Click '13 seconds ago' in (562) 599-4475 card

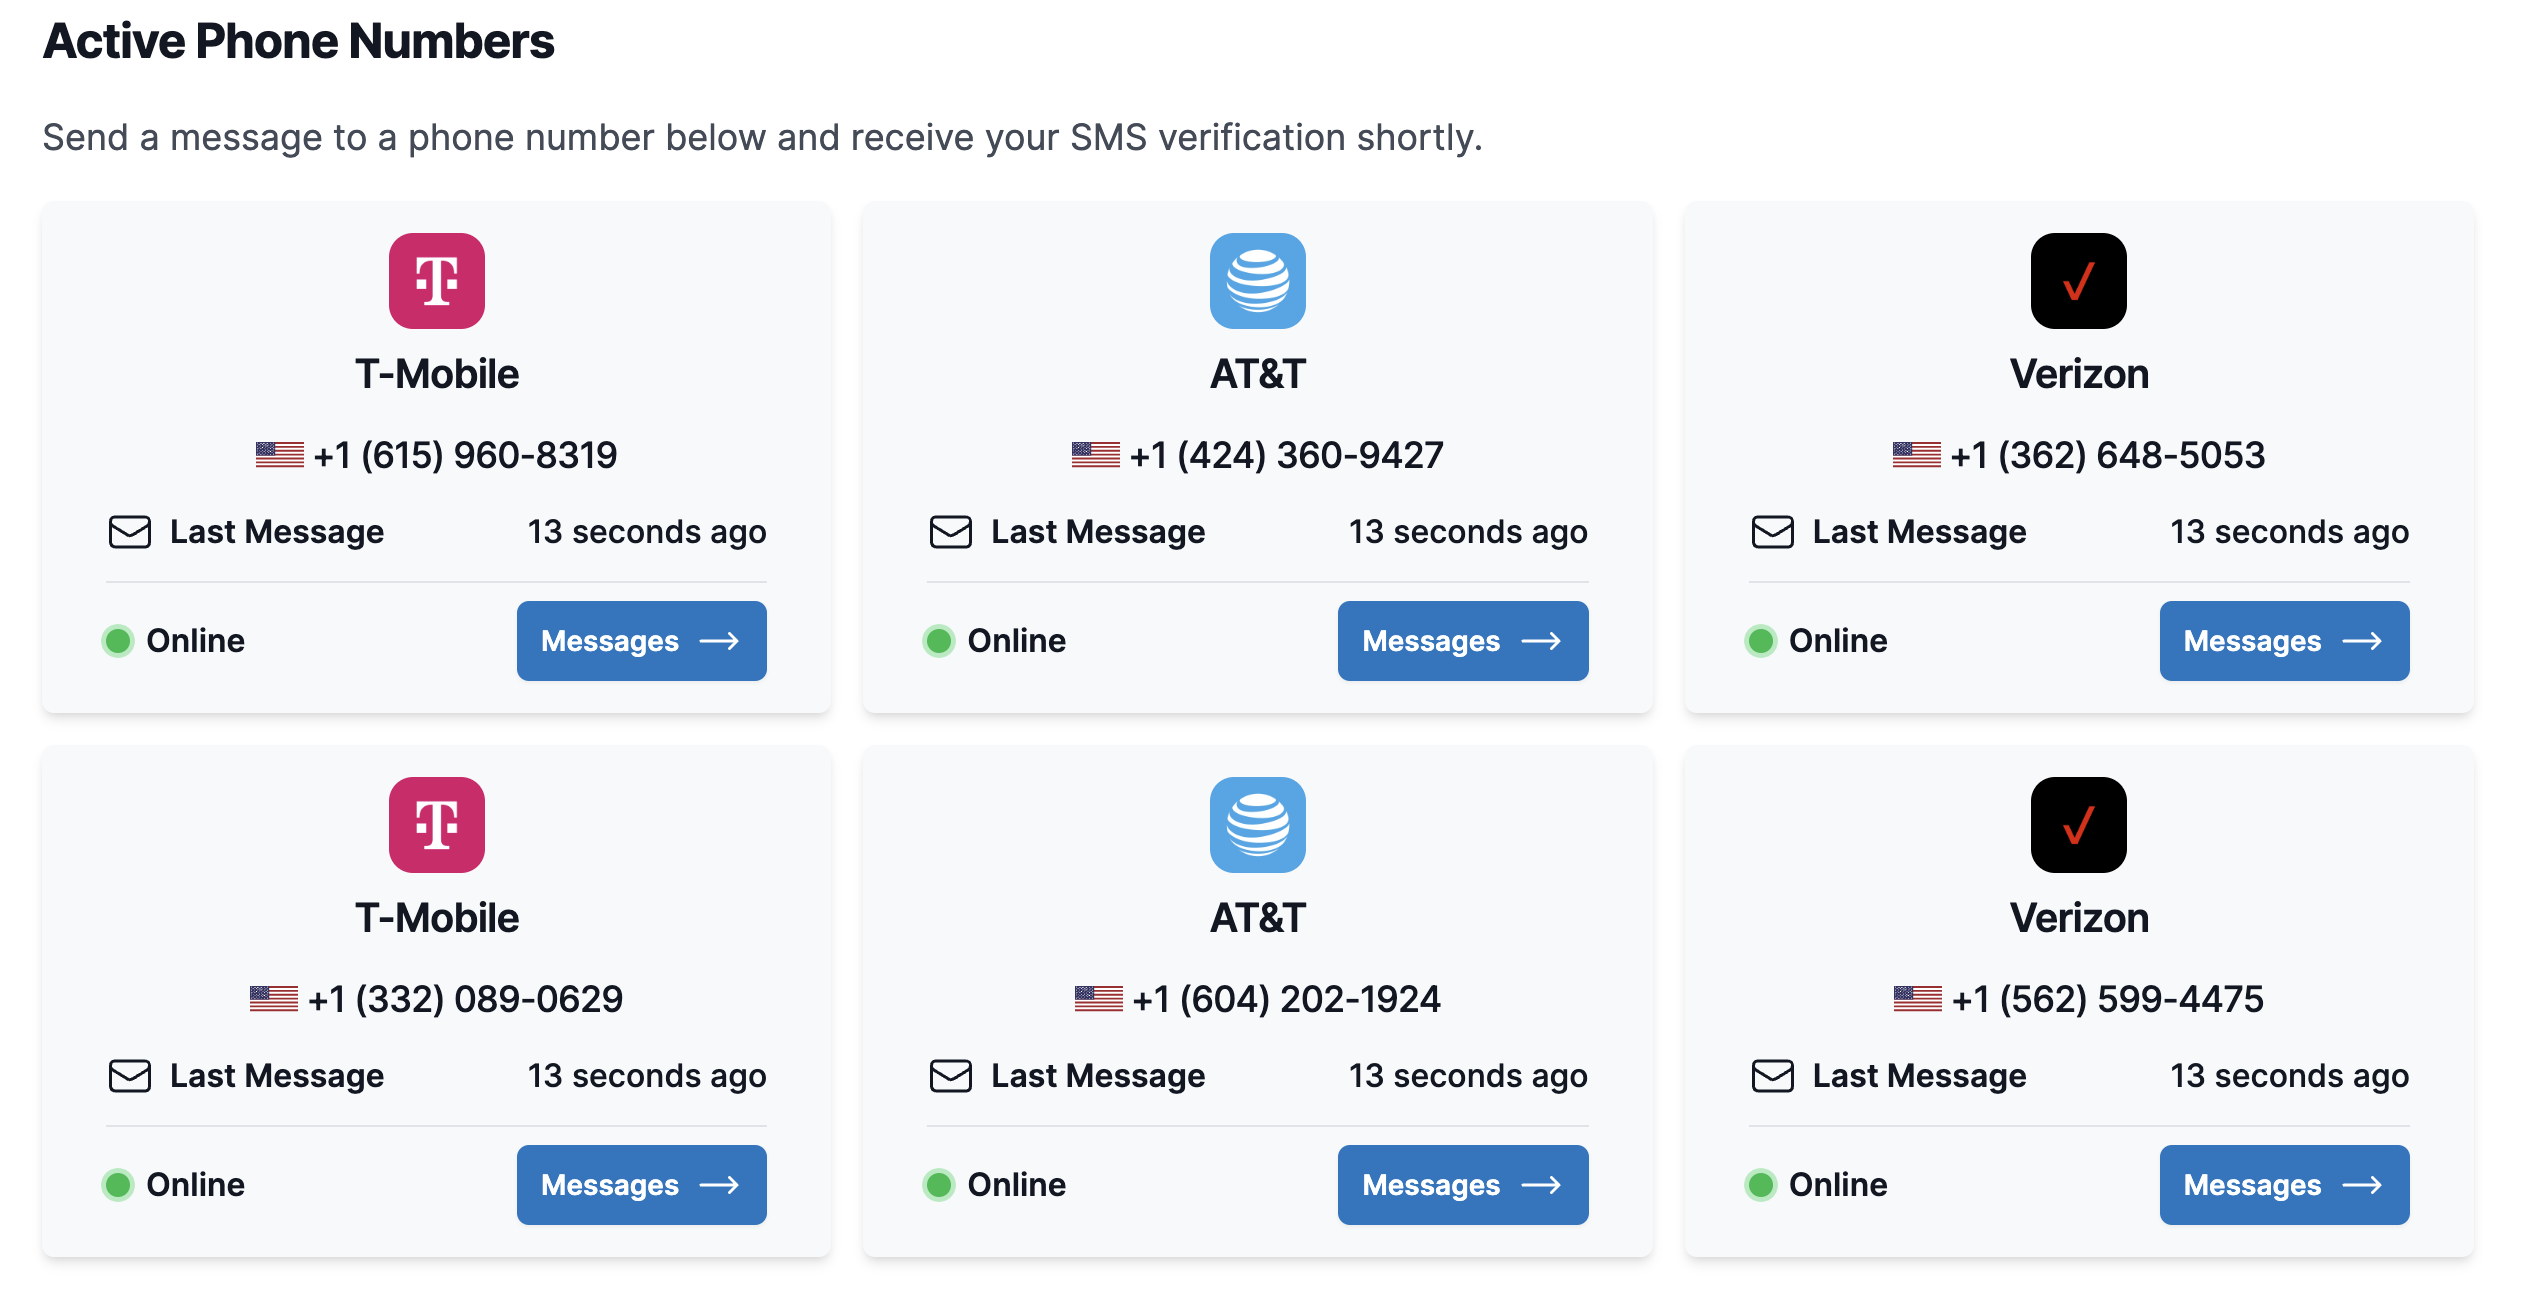point(2290,1076)
